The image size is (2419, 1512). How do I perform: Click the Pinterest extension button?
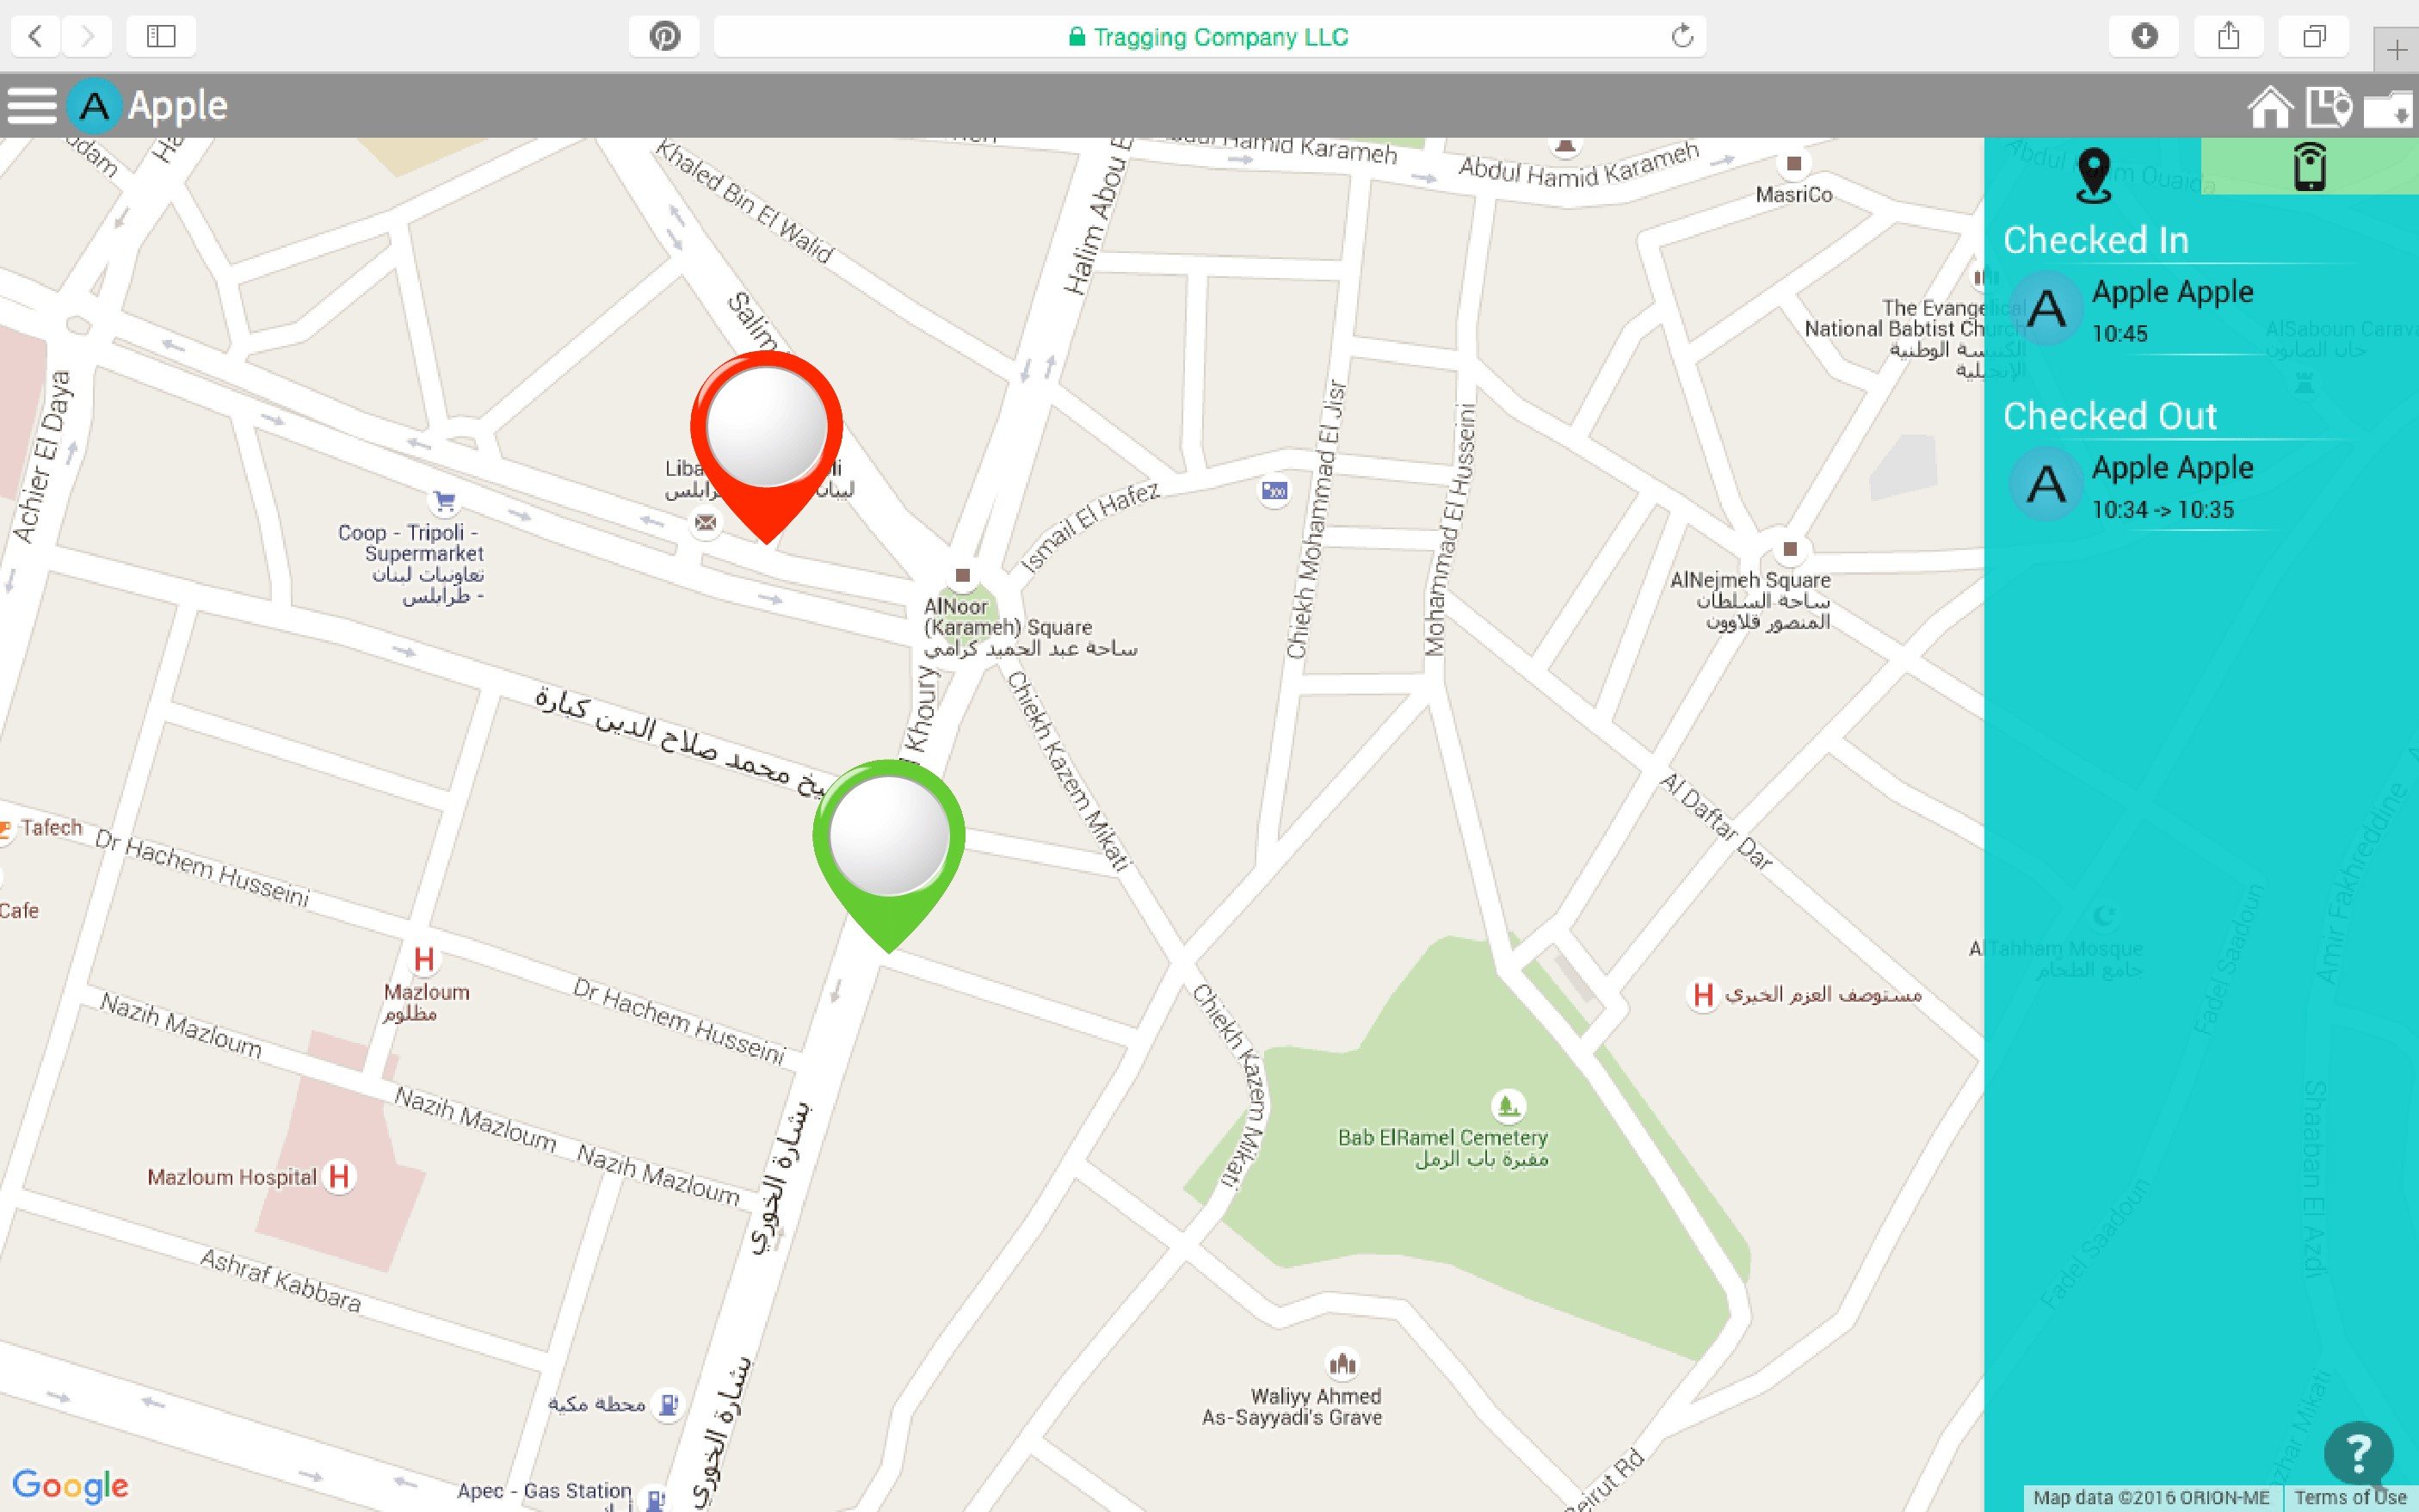click(664, 36)
